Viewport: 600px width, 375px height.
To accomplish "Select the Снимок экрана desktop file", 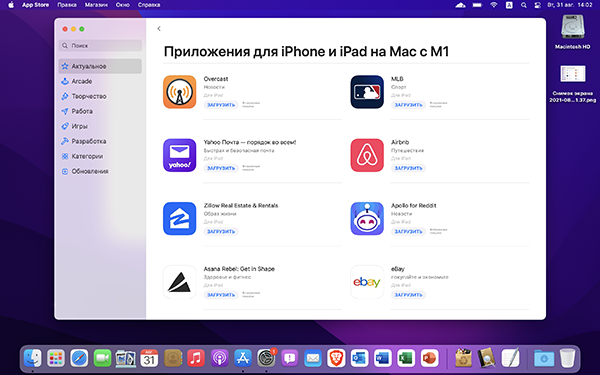I will [x=572, y=83].
